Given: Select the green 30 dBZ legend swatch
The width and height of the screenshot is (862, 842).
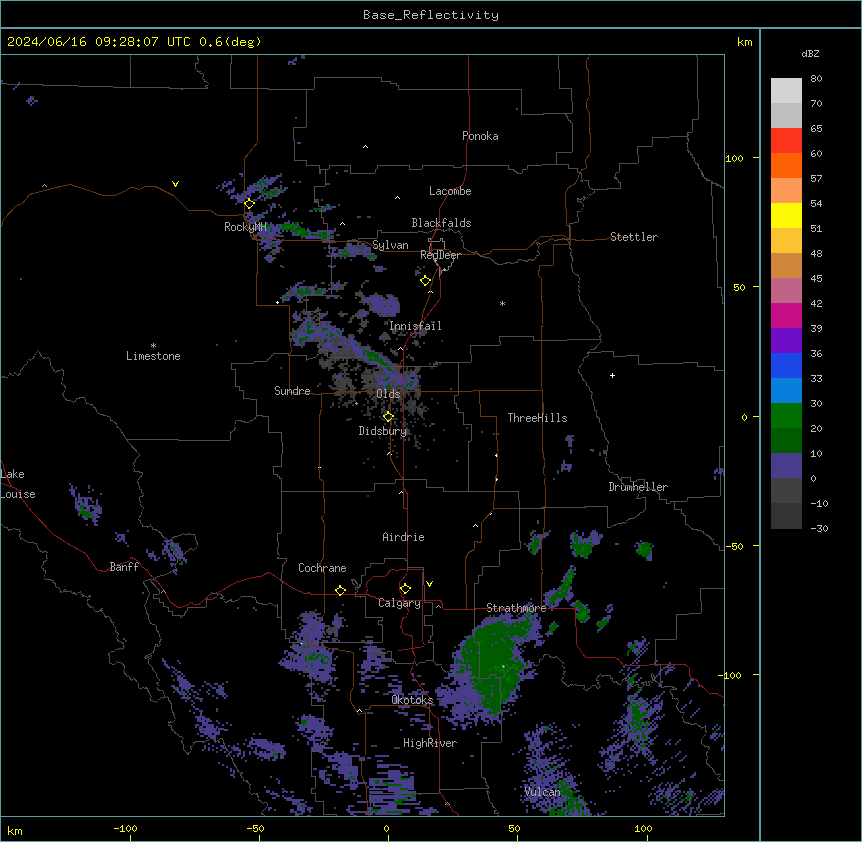Looking at the screenshot, I should coord(786,416).
